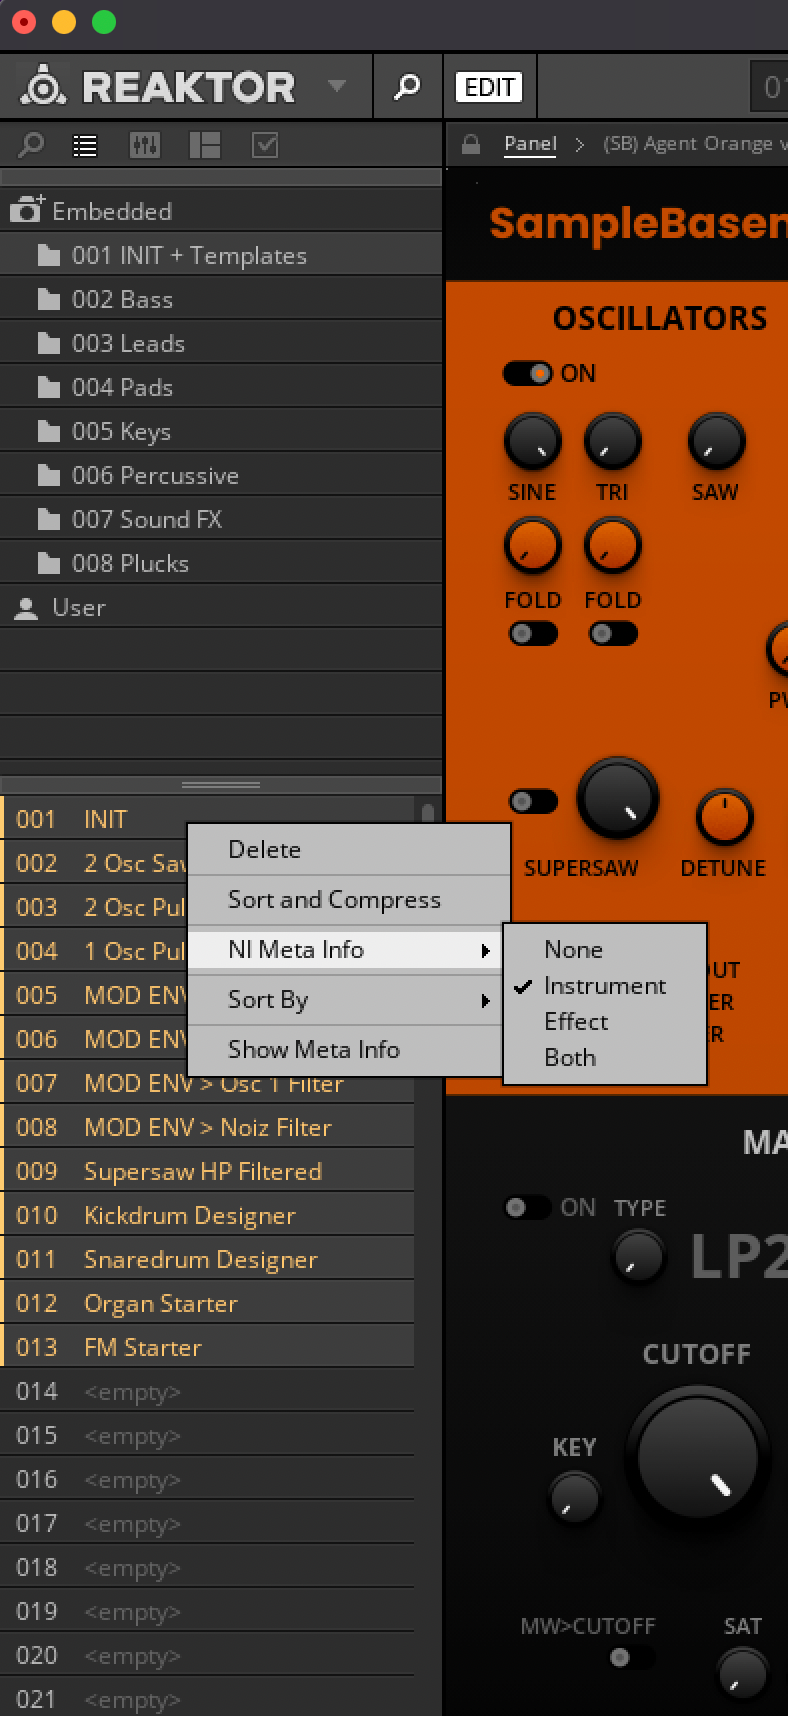Click the TRI level knob
The image size is (788, 1716).
click(x=612, y=441)
